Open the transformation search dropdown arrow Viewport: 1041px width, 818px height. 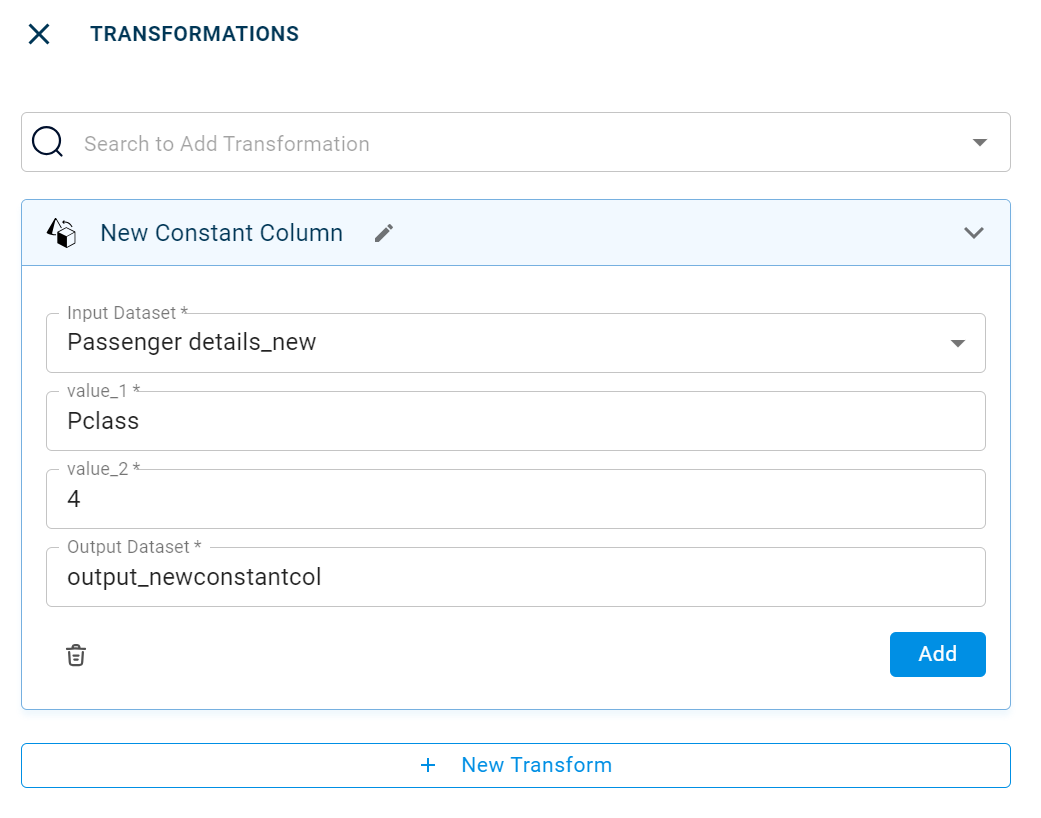click(x=980, y=142)
